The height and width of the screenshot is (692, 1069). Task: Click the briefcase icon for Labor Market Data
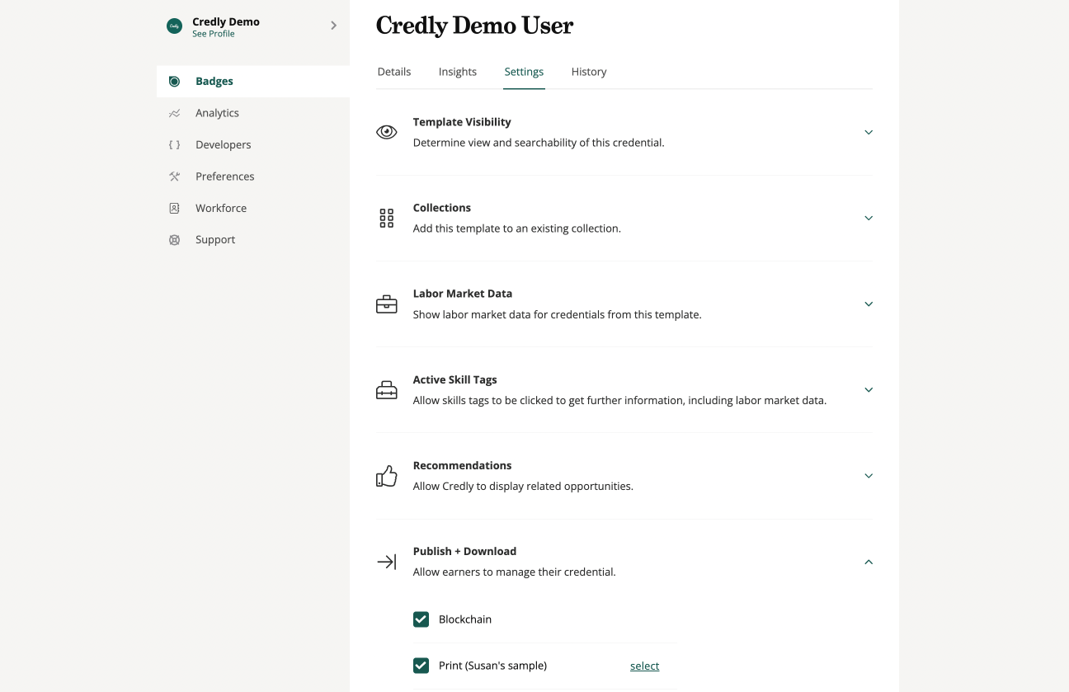386,303
